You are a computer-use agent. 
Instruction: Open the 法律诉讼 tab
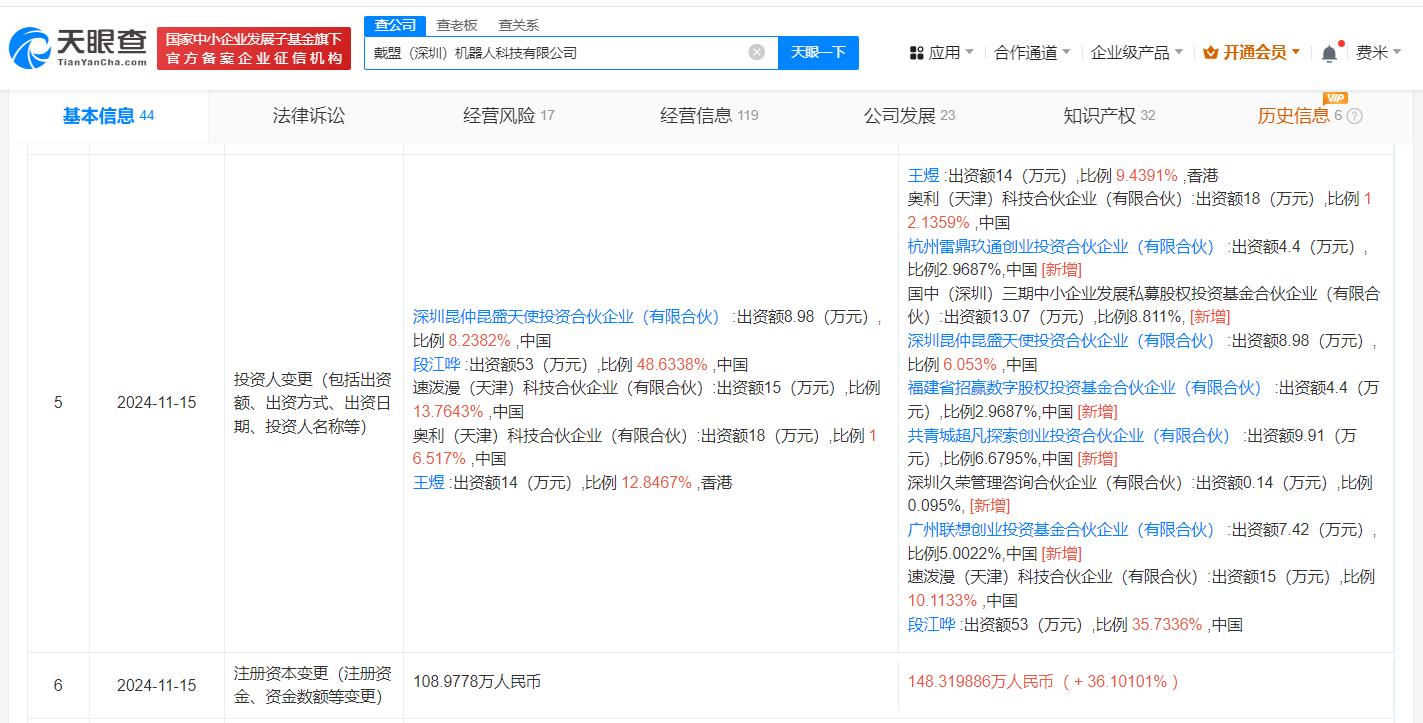click(309, 116)
